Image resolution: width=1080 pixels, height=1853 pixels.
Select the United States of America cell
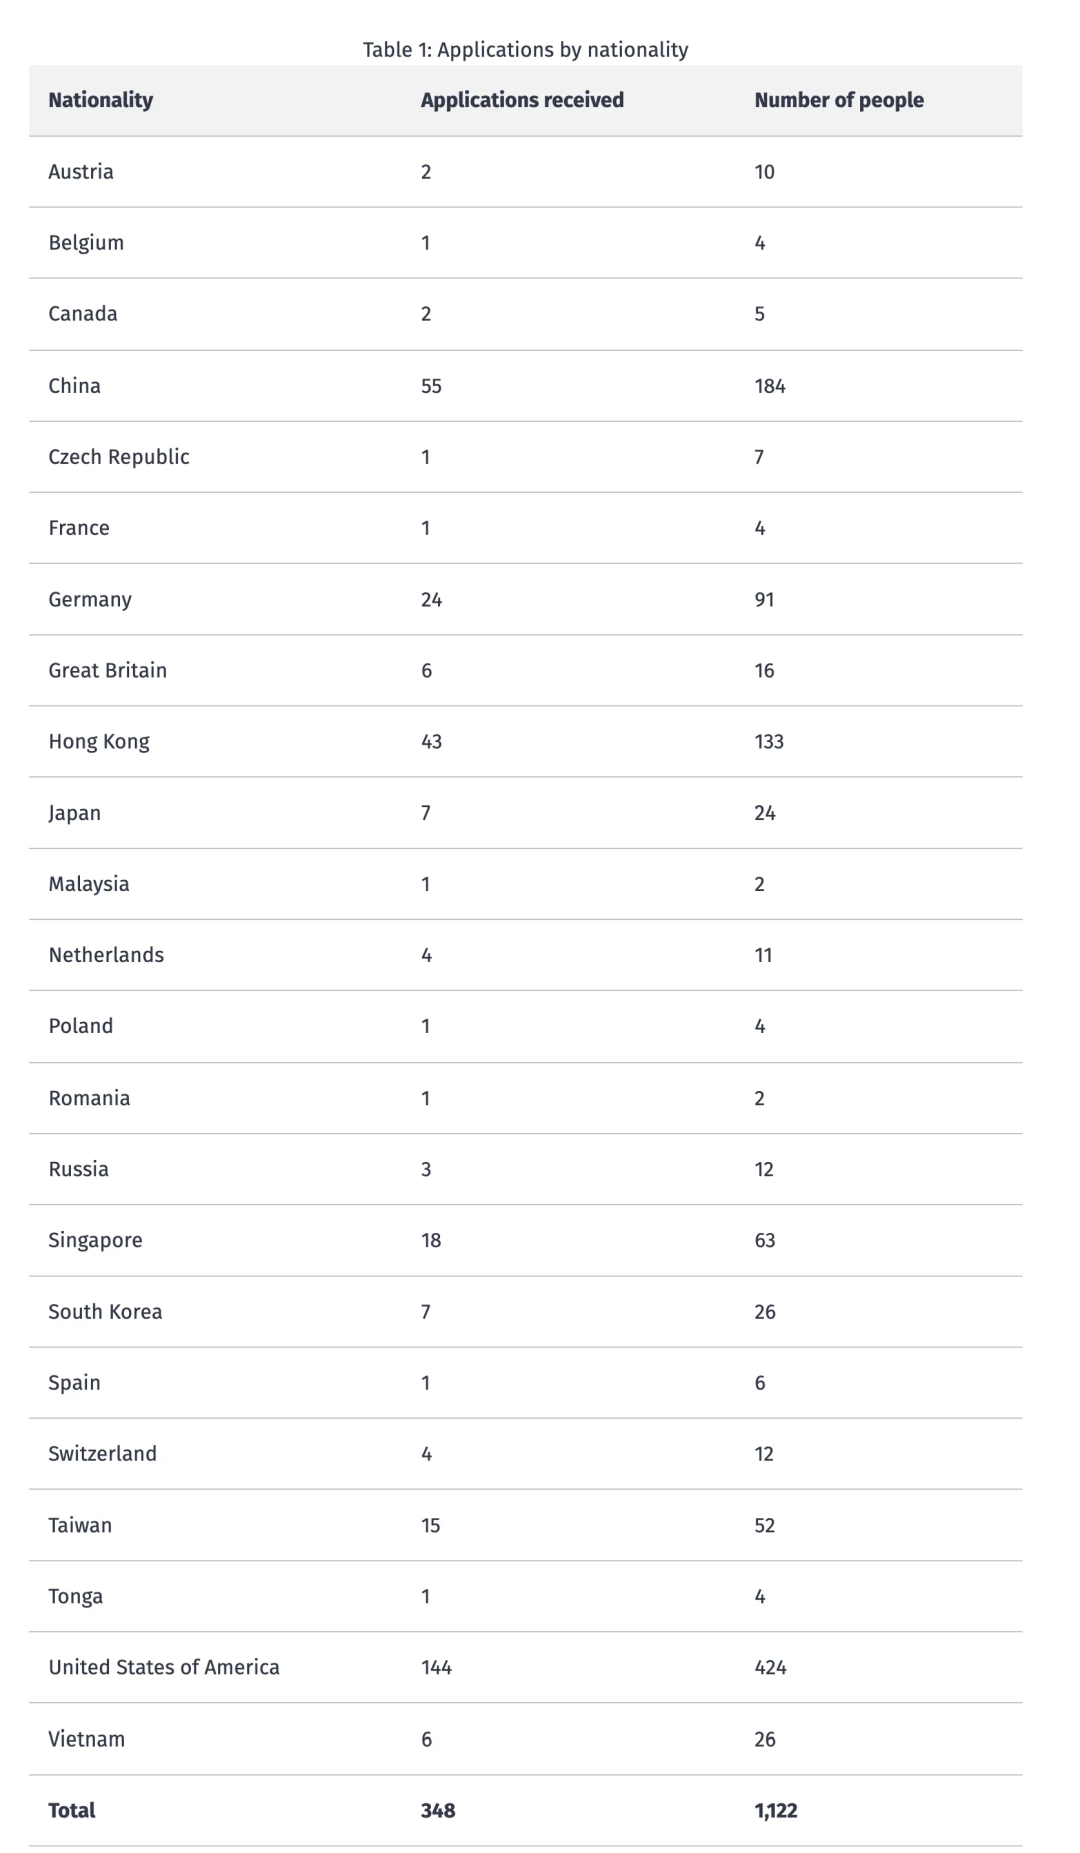coord(164,1668)
